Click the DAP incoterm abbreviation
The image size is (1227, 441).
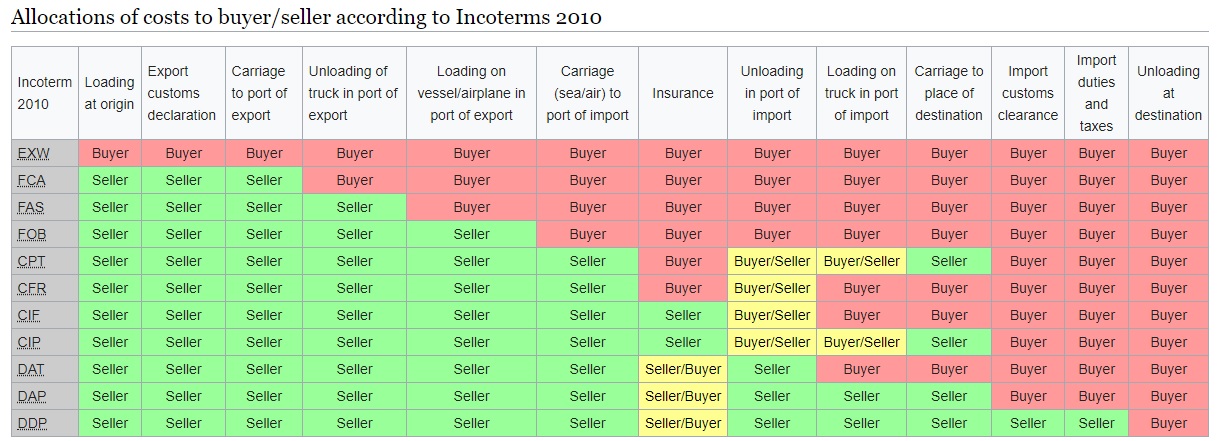(31, 397)
